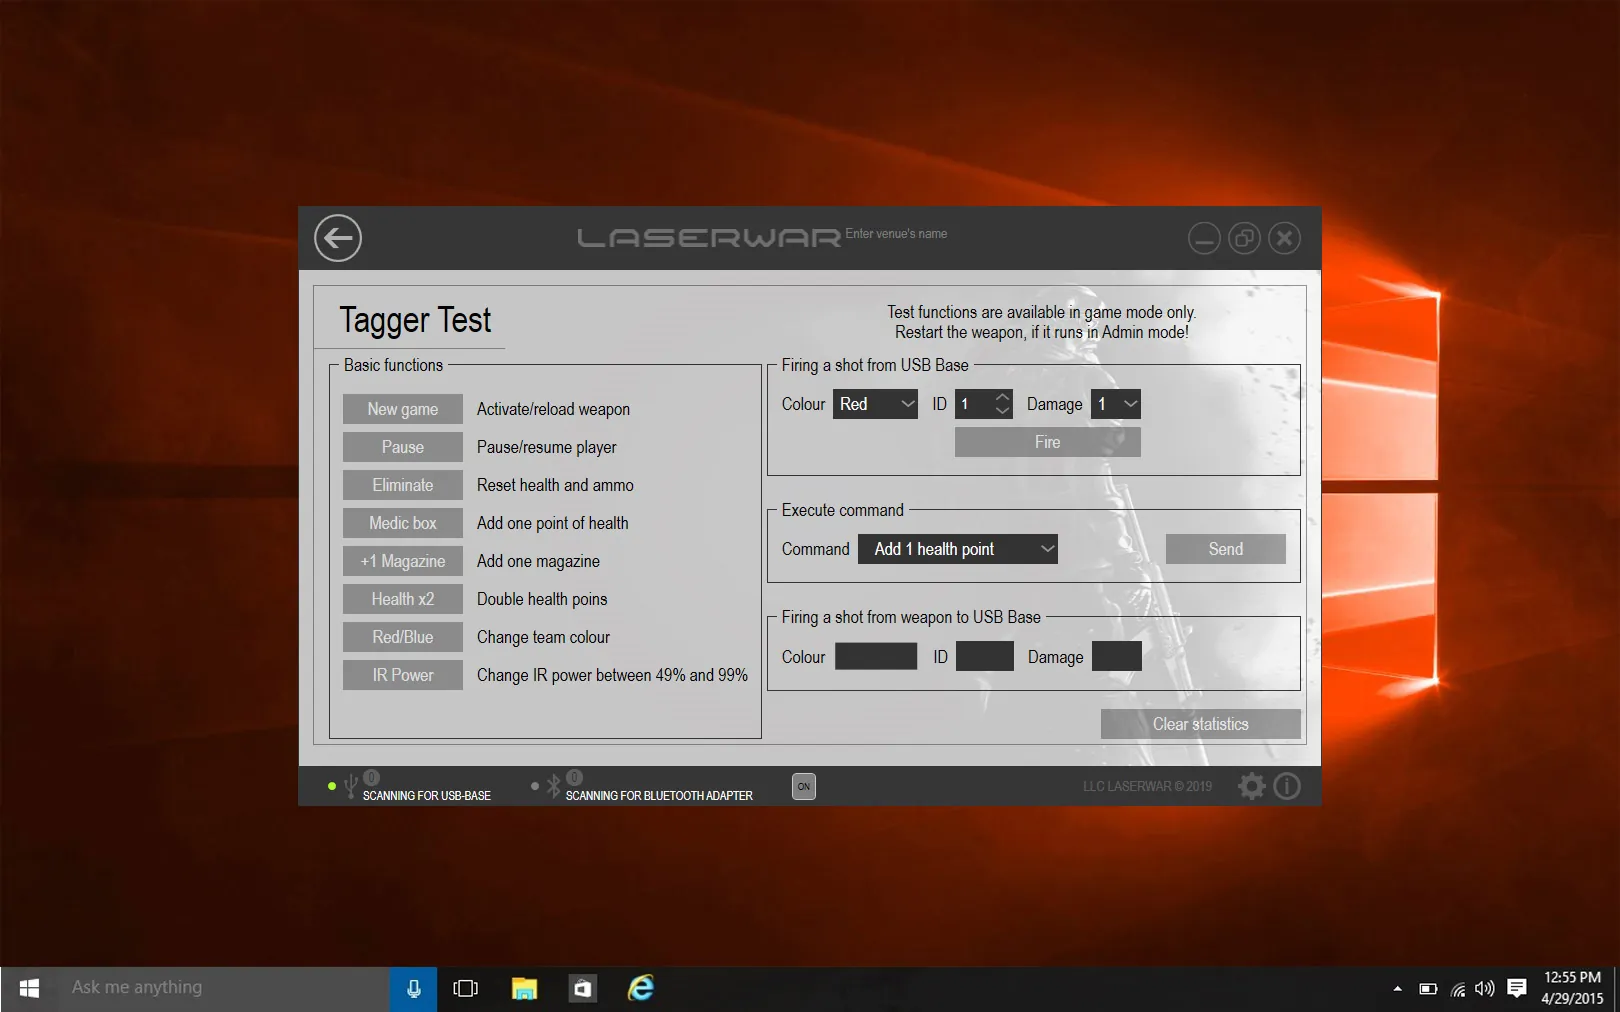Click the Medic box button

coord(403,523)
